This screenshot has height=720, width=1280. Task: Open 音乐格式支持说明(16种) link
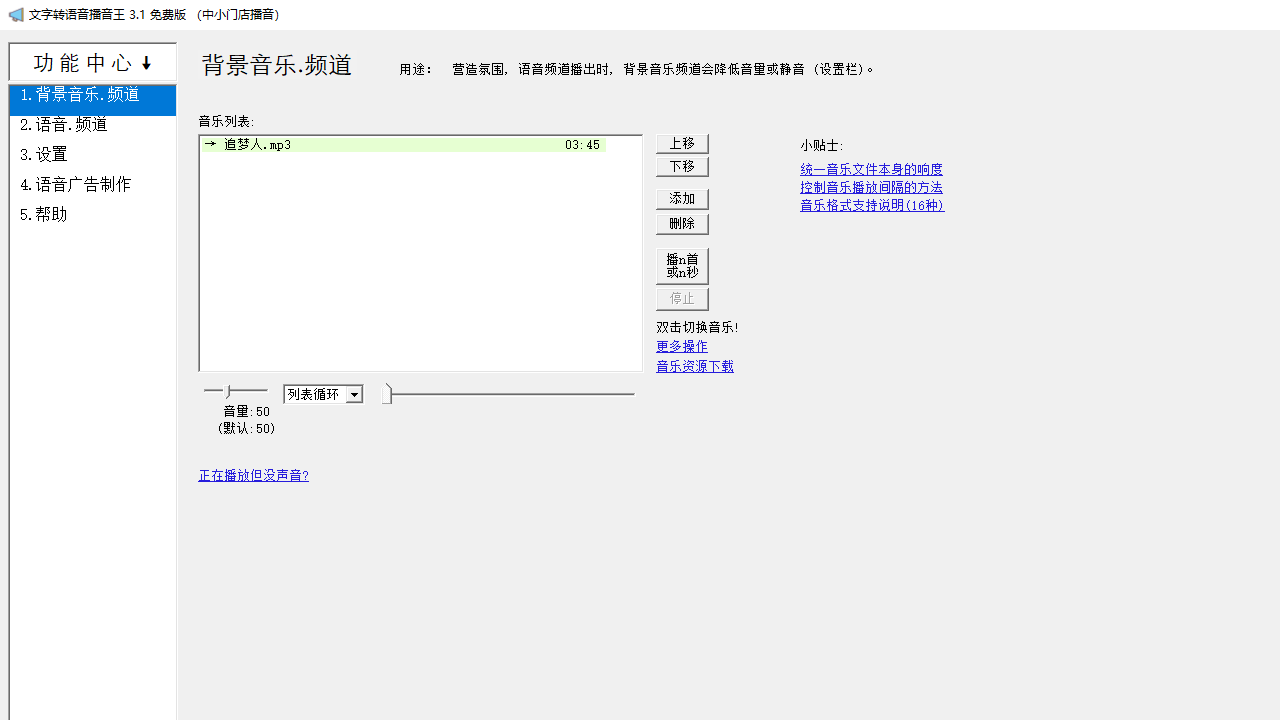[x=872, y=206]
